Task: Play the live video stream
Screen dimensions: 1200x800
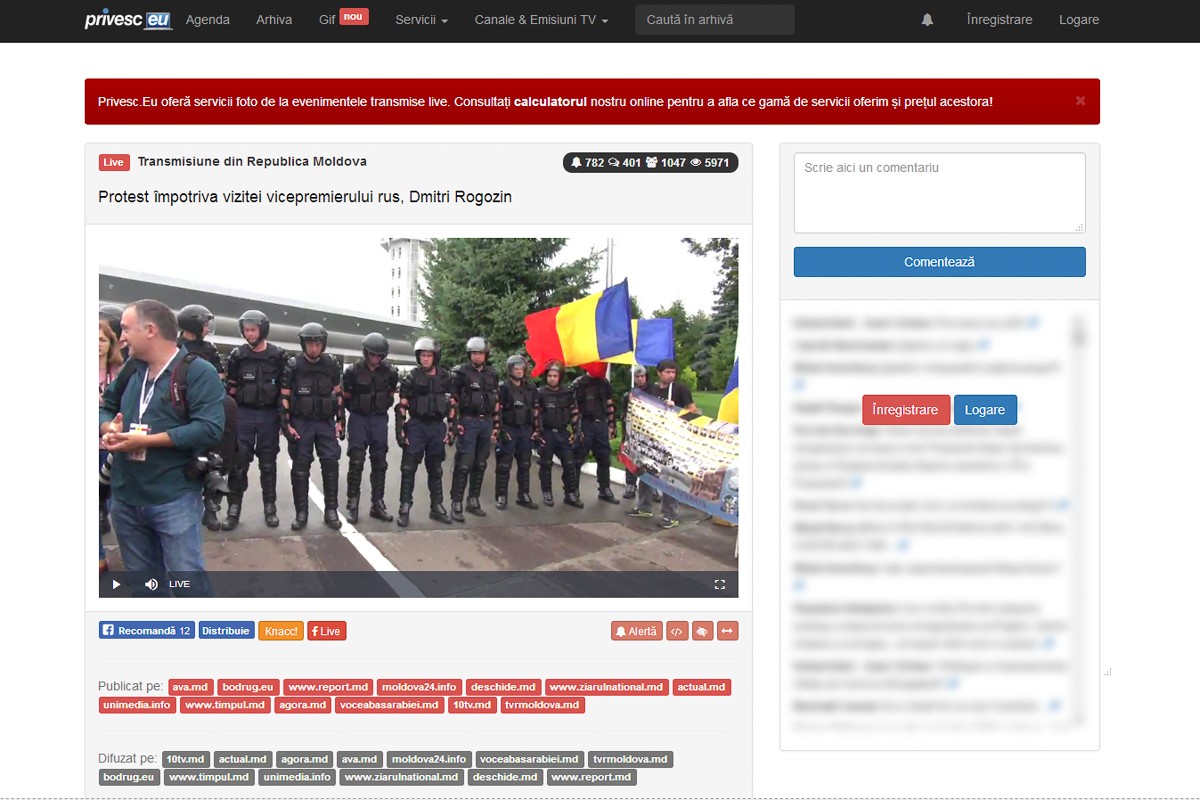Action: (x=116, y=584)
